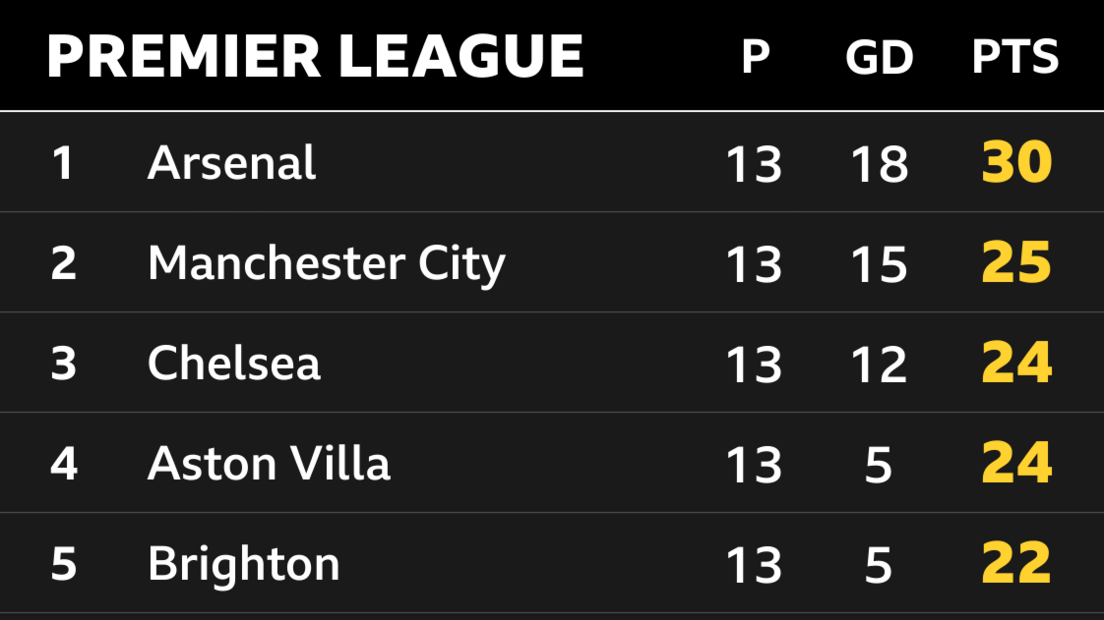Click the P column header
1104x620 pixels.
[x=755, y=57]
